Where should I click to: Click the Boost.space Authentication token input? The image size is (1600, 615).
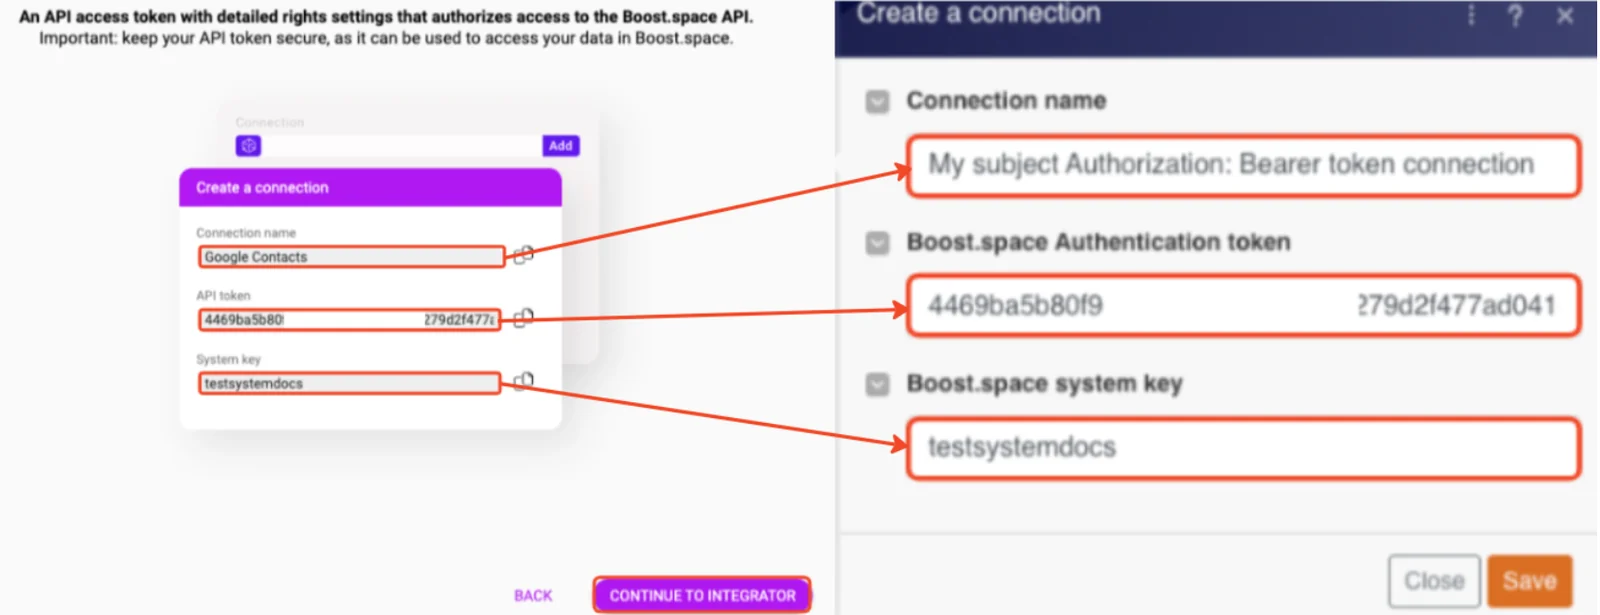(1243, 306)
